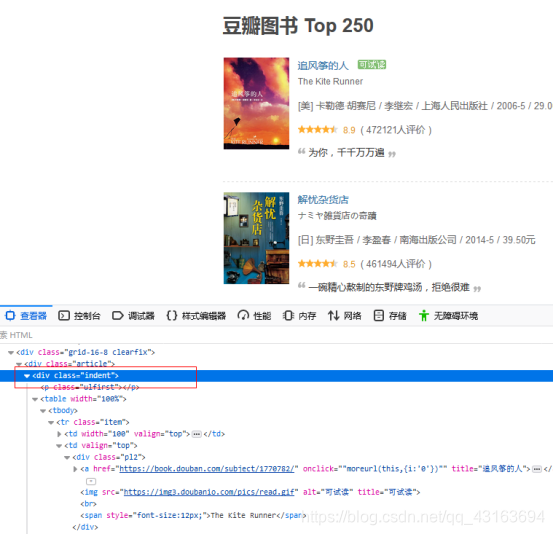Click the subtitle The Kite Runner
This screenshot has width=554, height=535.
(330, 82)
